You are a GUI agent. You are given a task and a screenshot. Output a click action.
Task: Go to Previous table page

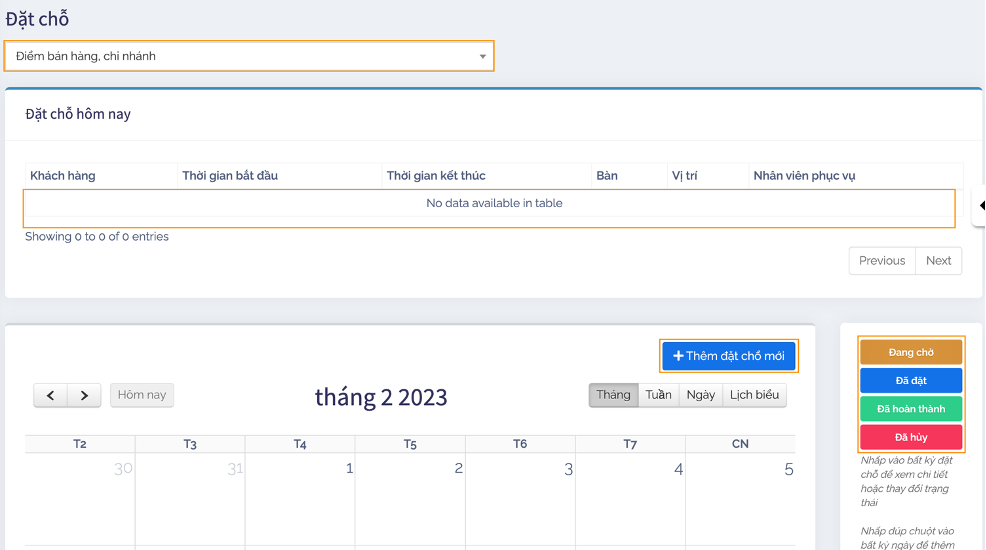click(881, 261)
